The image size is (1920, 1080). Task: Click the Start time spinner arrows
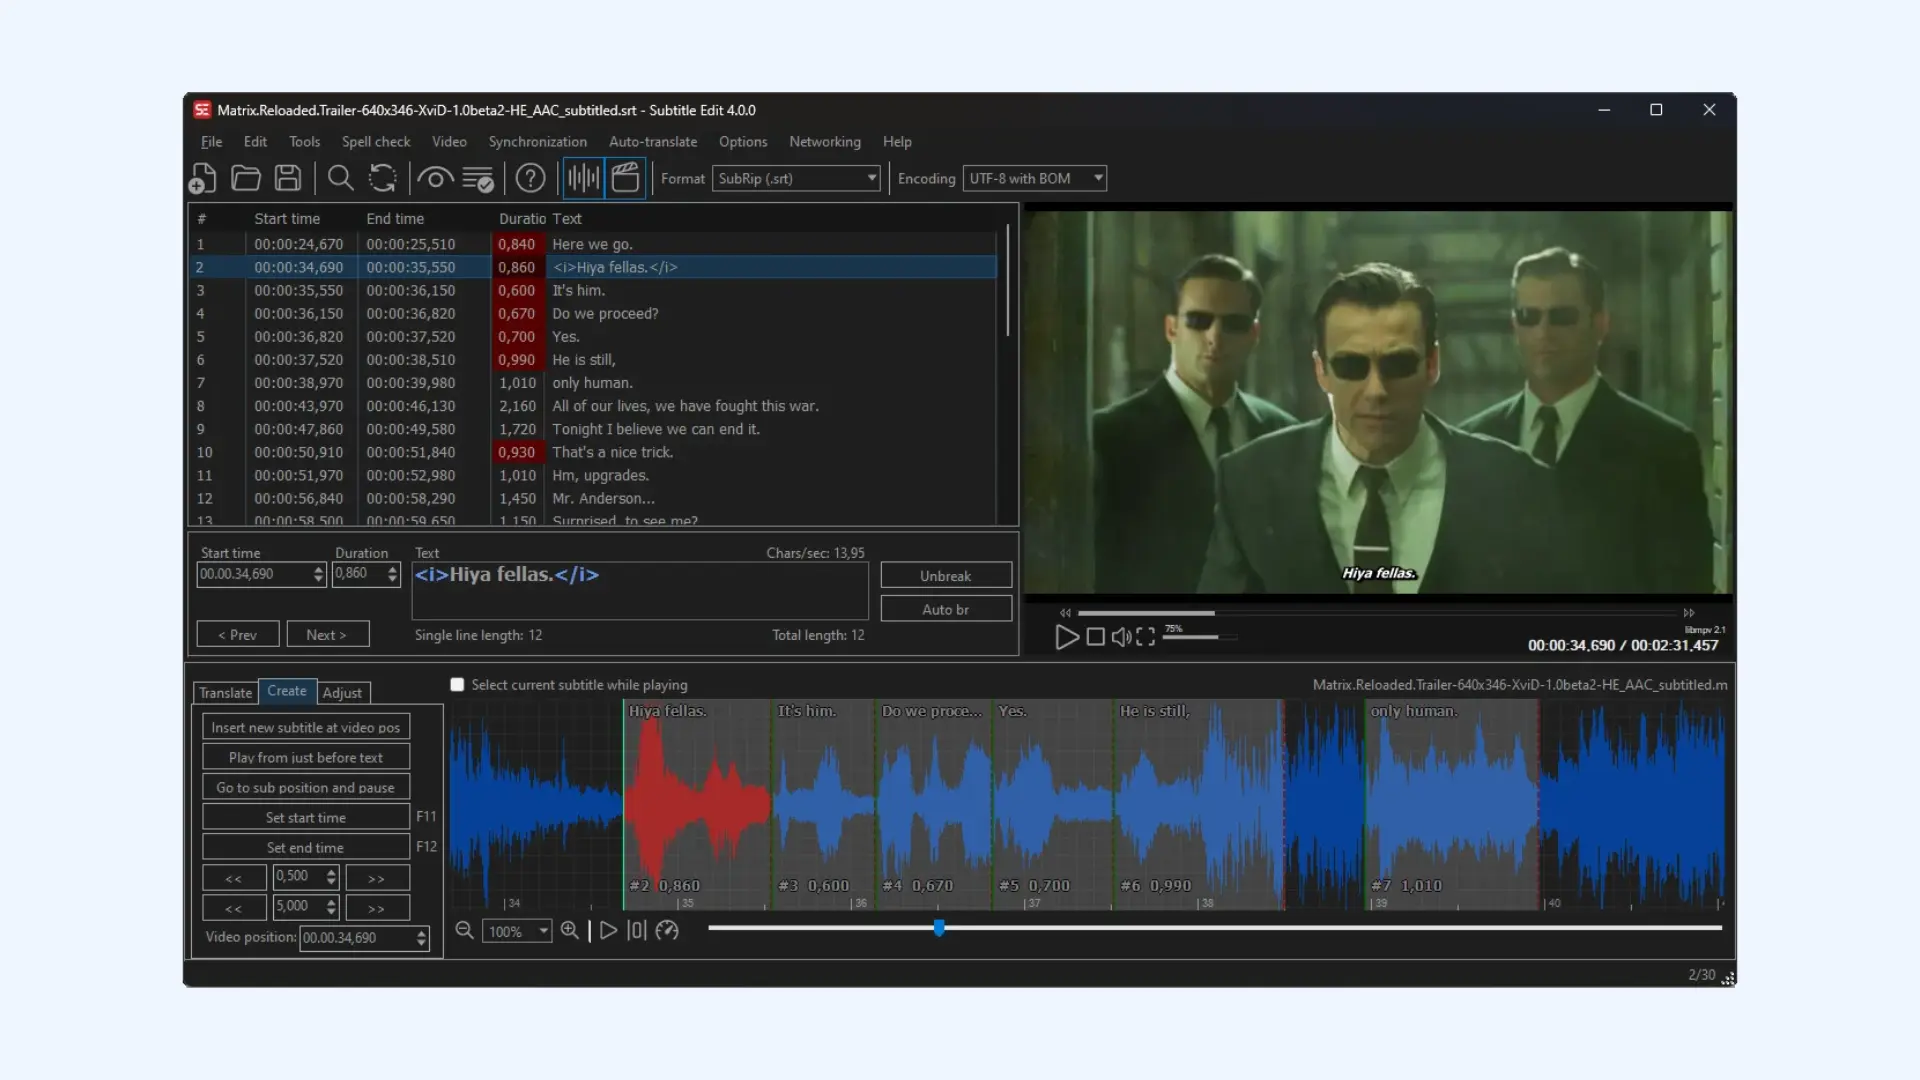(x=318, y=574)
